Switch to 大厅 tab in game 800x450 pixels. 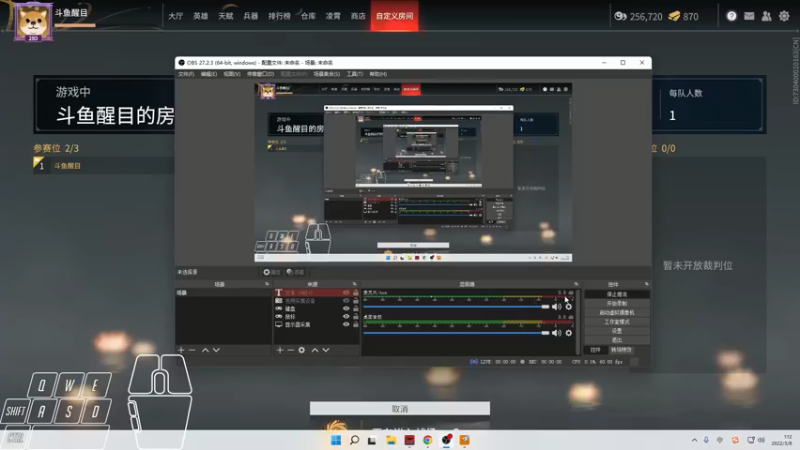click(176, 16)
